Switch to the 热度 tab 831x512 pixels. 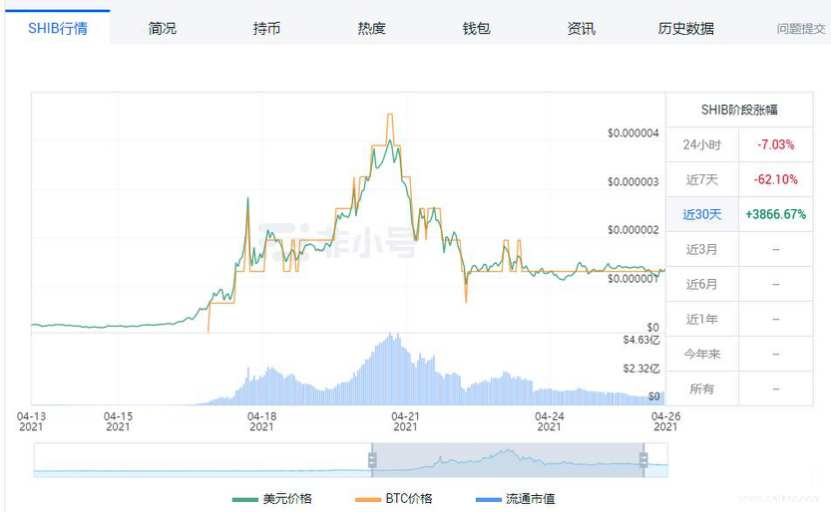click(371, 28)
